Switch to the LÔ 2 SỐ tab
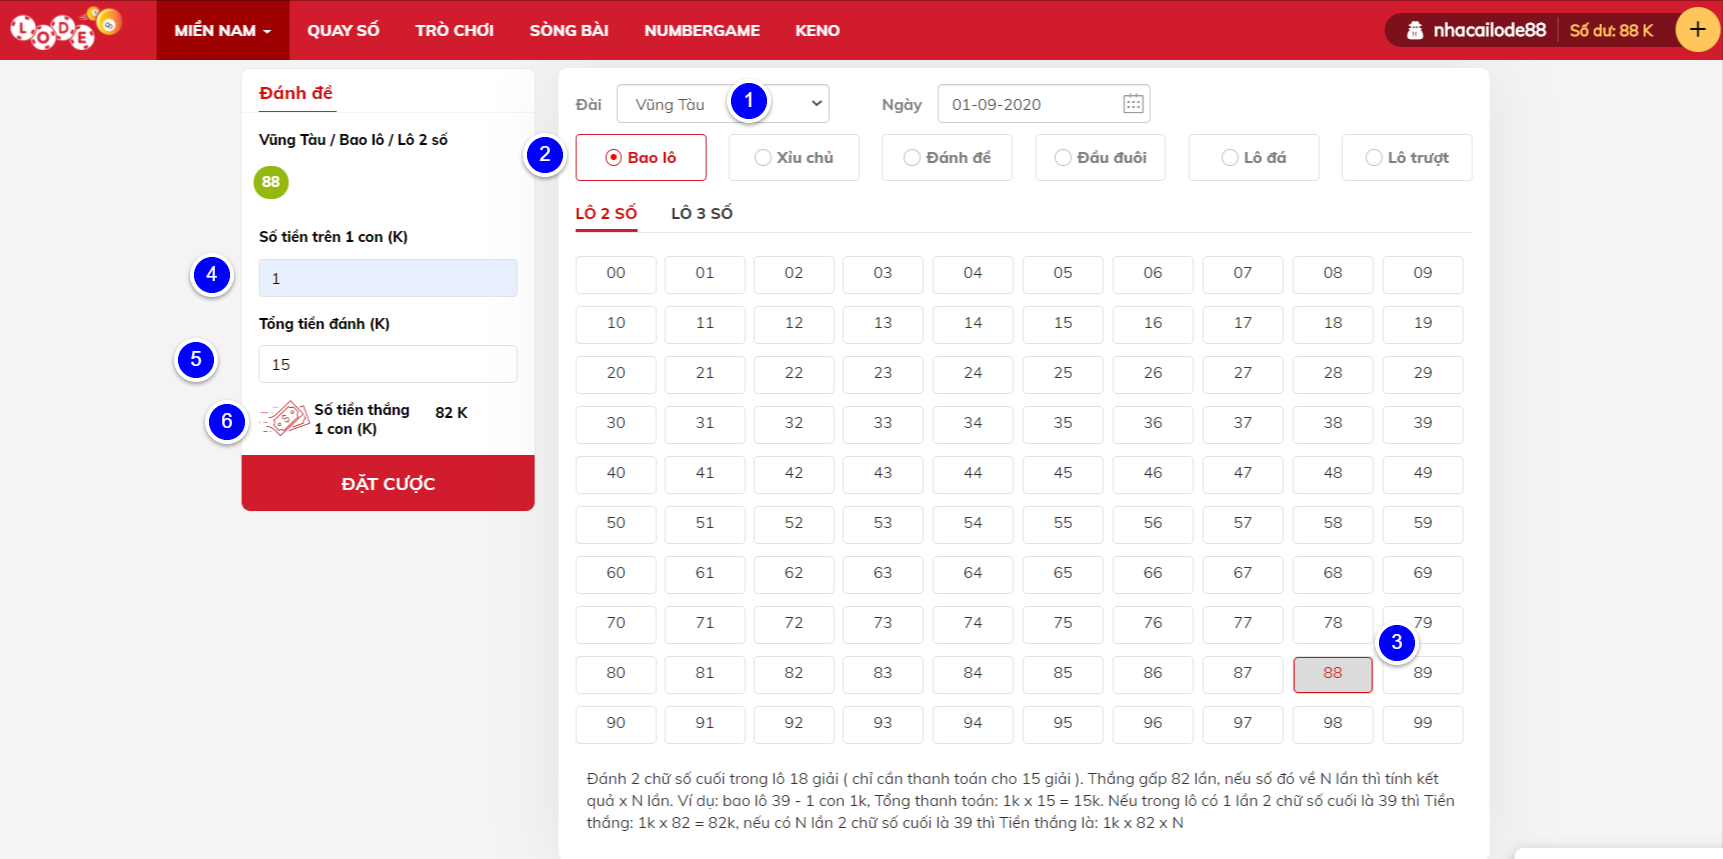Image resolution: width=1723 pixels, height=859 pixels. tap(606, 213)
